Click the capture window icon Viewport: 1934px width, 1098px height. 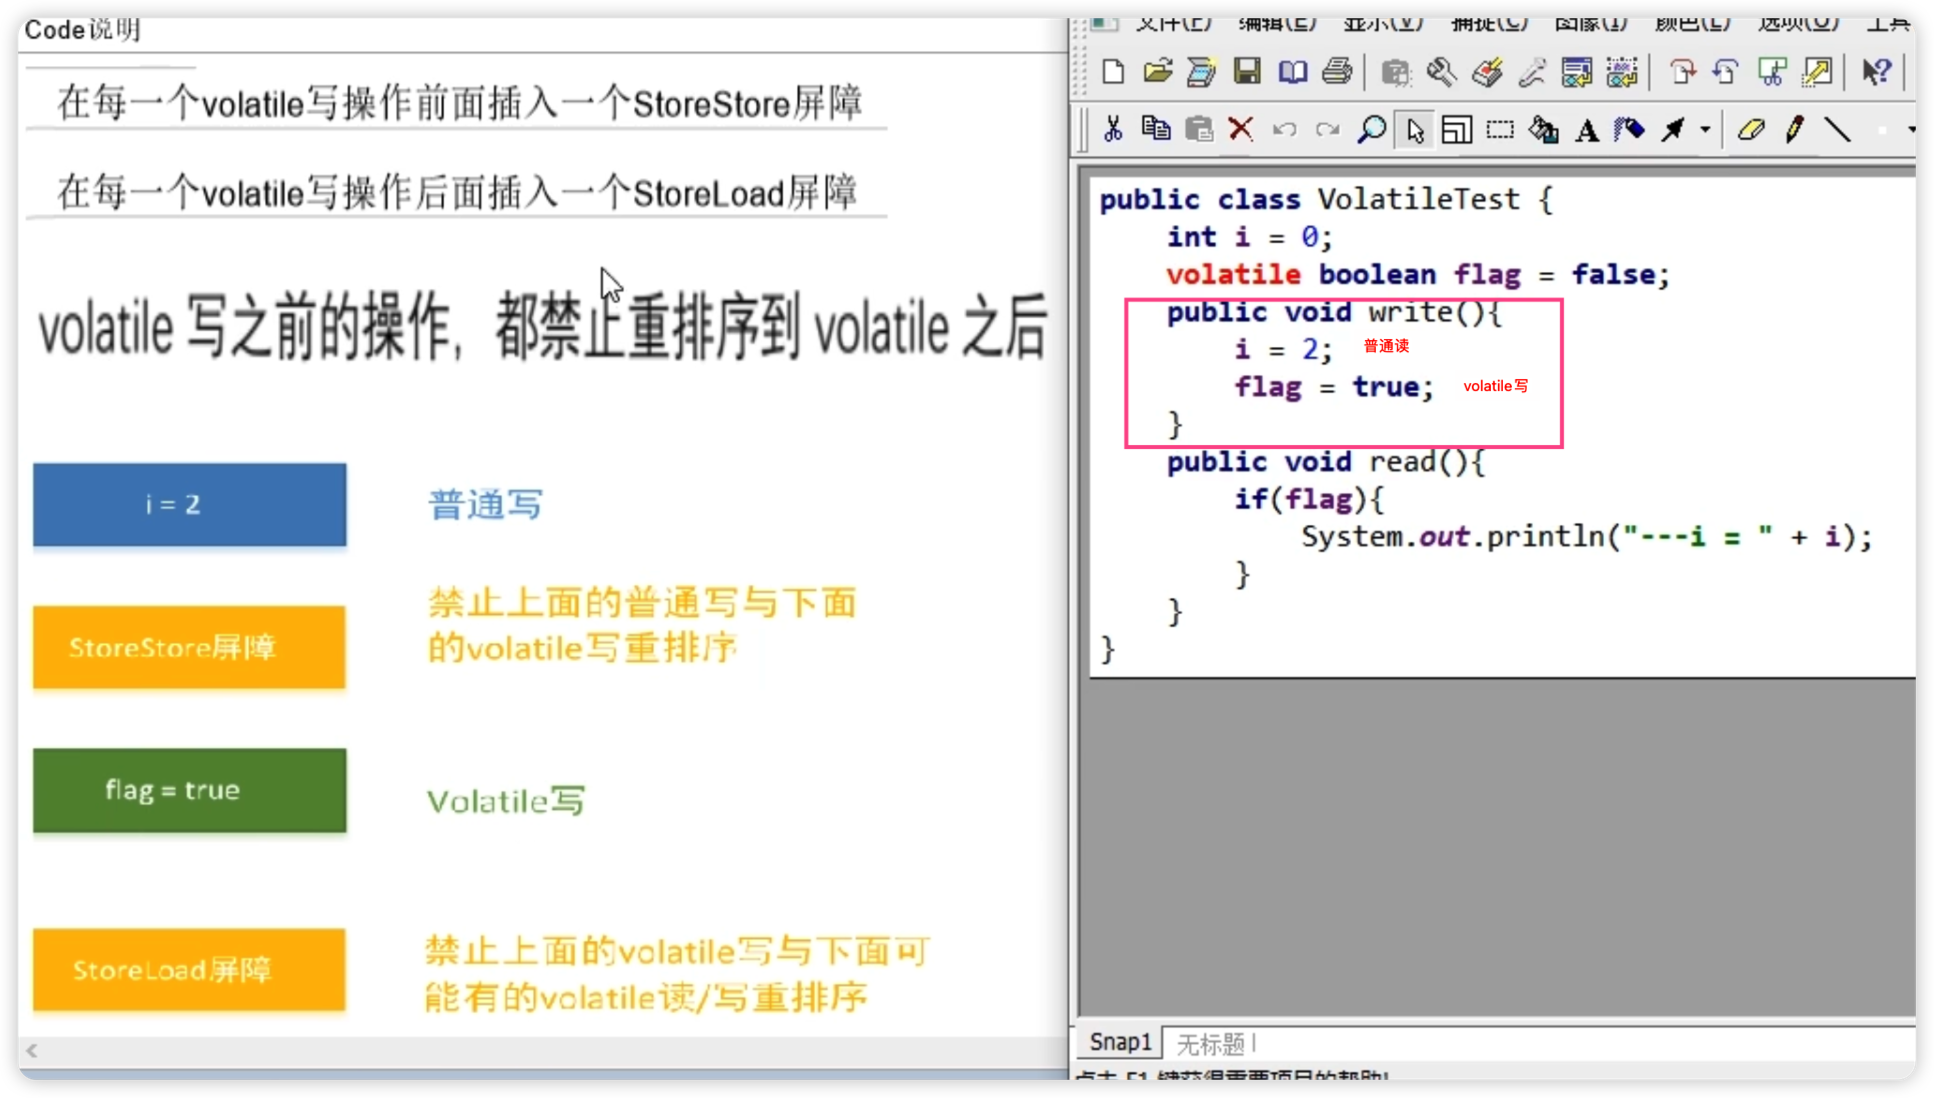click(1577, 72)
